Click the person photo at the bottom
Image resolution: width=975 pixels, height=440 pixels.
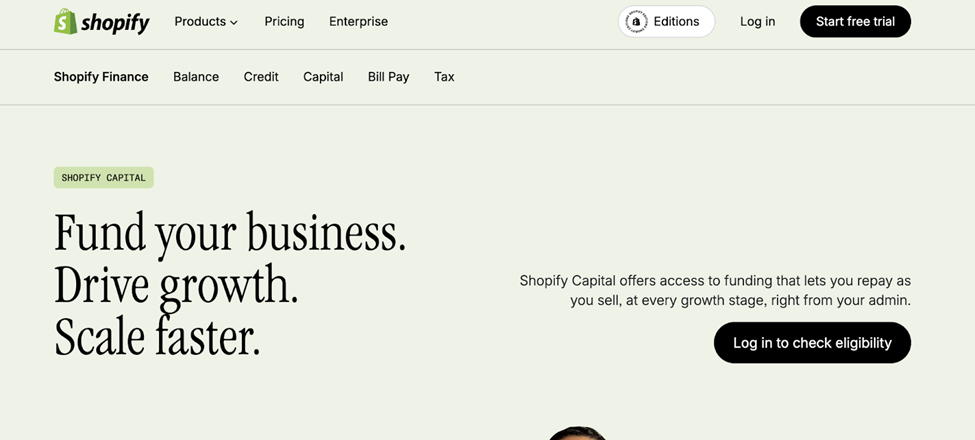tap(577, 433)
